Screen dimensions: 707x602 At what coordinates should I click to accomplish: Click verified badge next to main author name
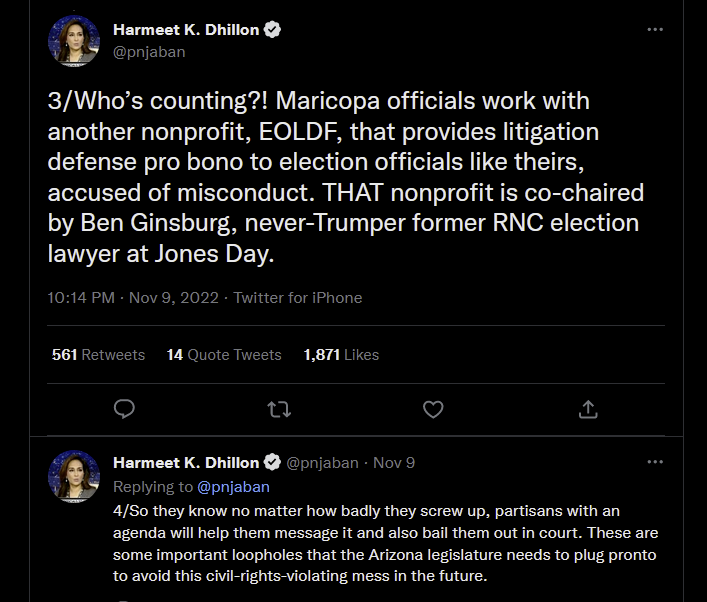point(272,30)
